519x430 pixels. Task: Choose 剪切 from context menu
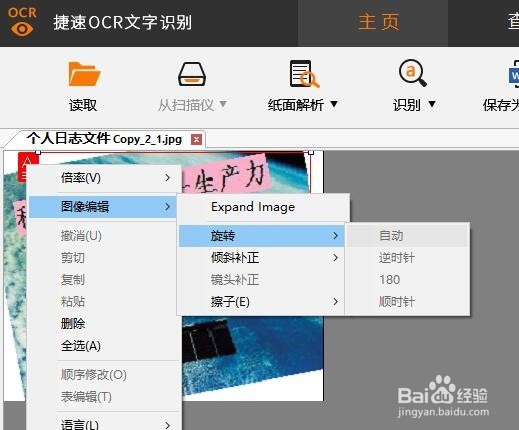[104, 258]
